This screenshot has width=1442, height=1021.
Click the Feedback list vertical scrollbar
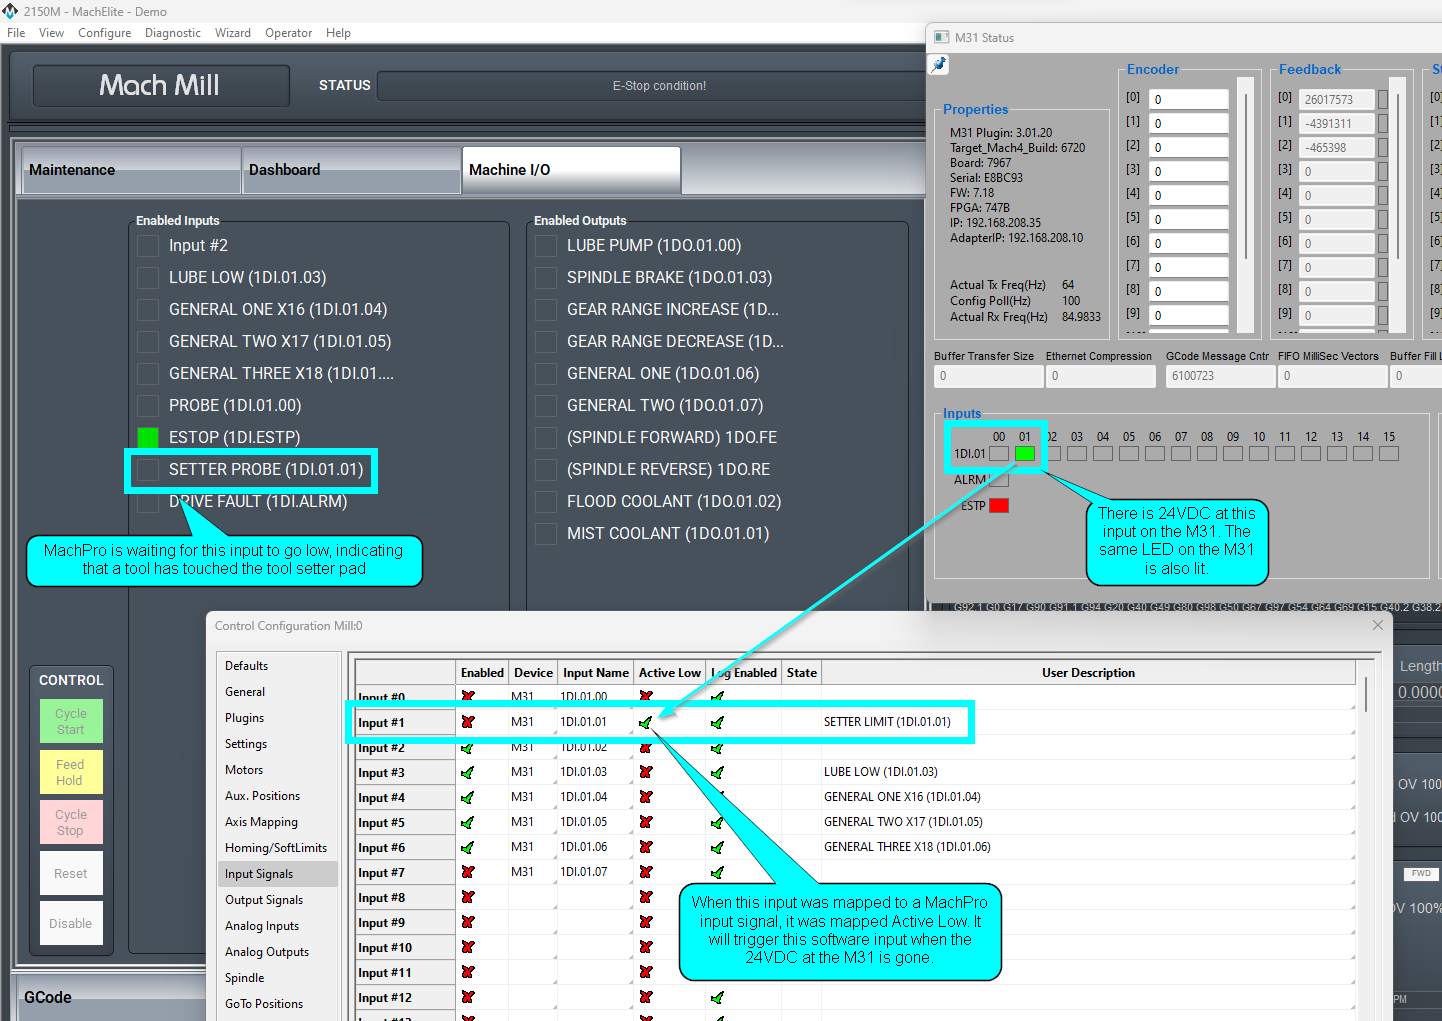tap(1399, 205)
